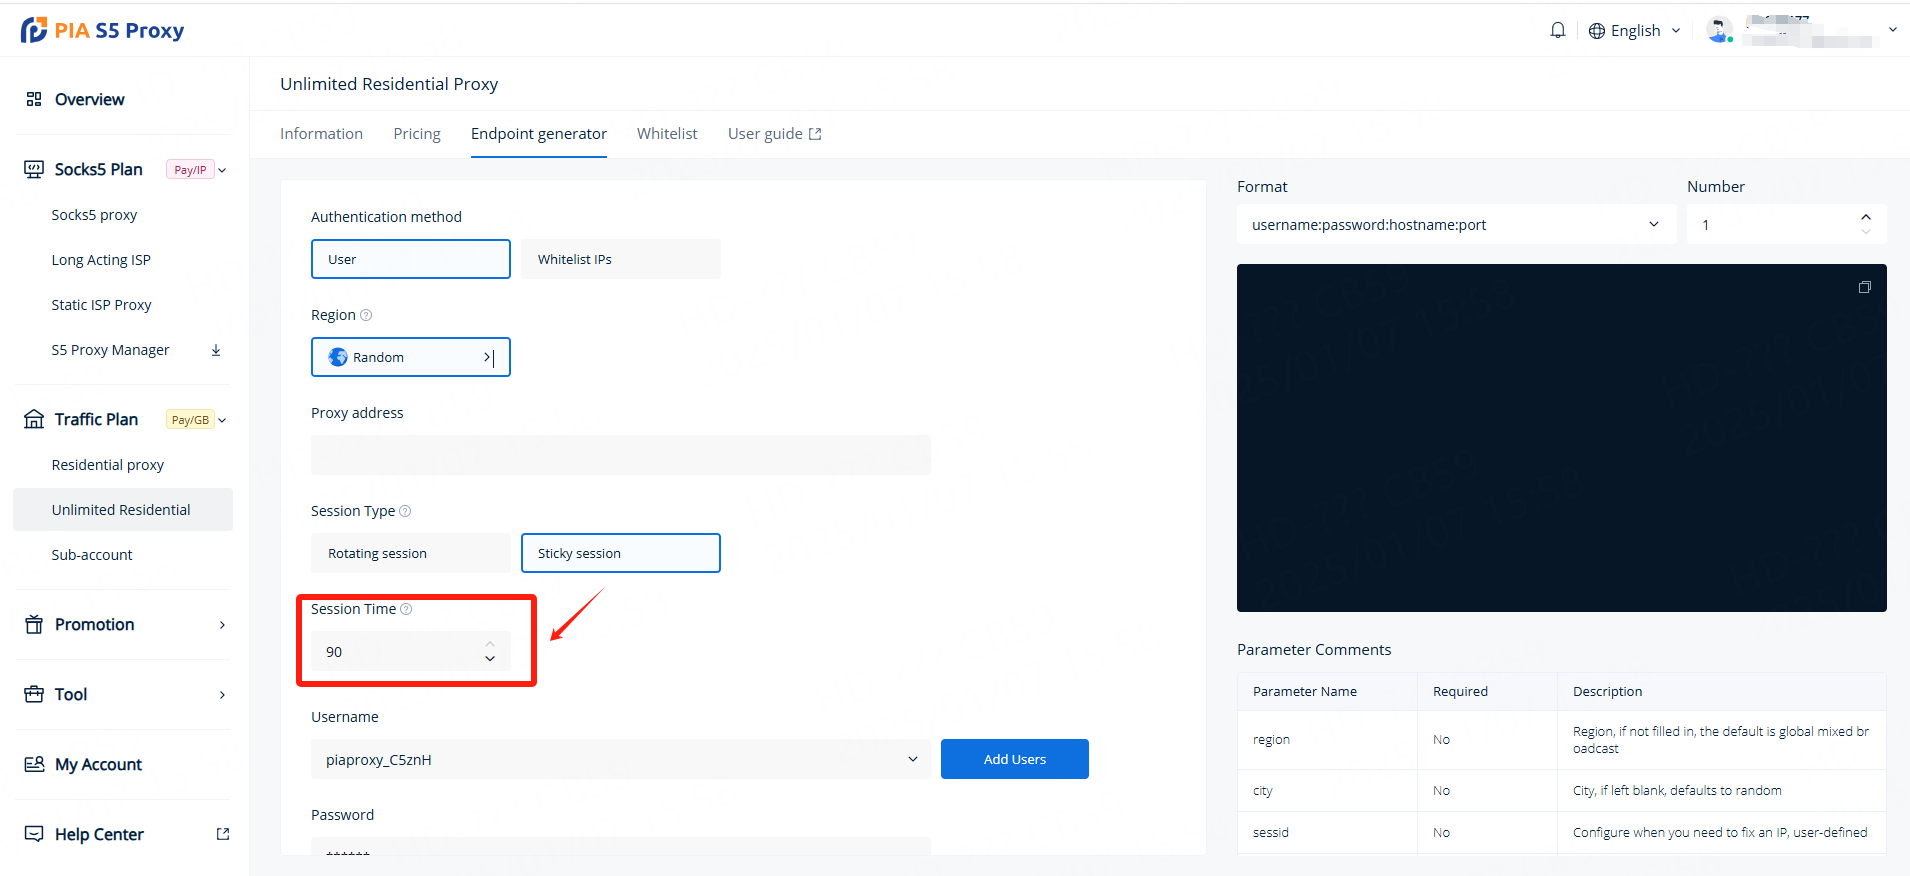Image resolution: width=1910 pixels, height=876 pixels.
Task: Click the Add Users button
Action: click(1014, 759)
